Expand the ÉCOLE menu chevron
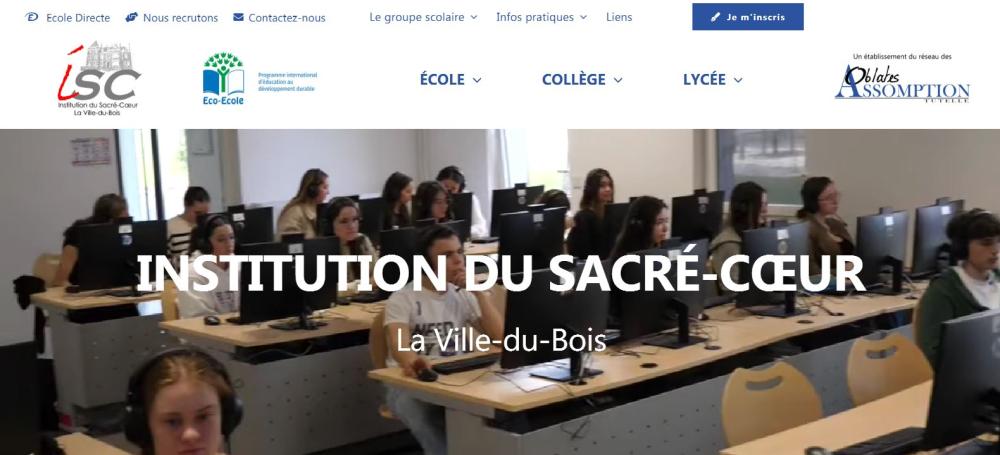This screenshot has height=455, width=1000. coord(476,80)
